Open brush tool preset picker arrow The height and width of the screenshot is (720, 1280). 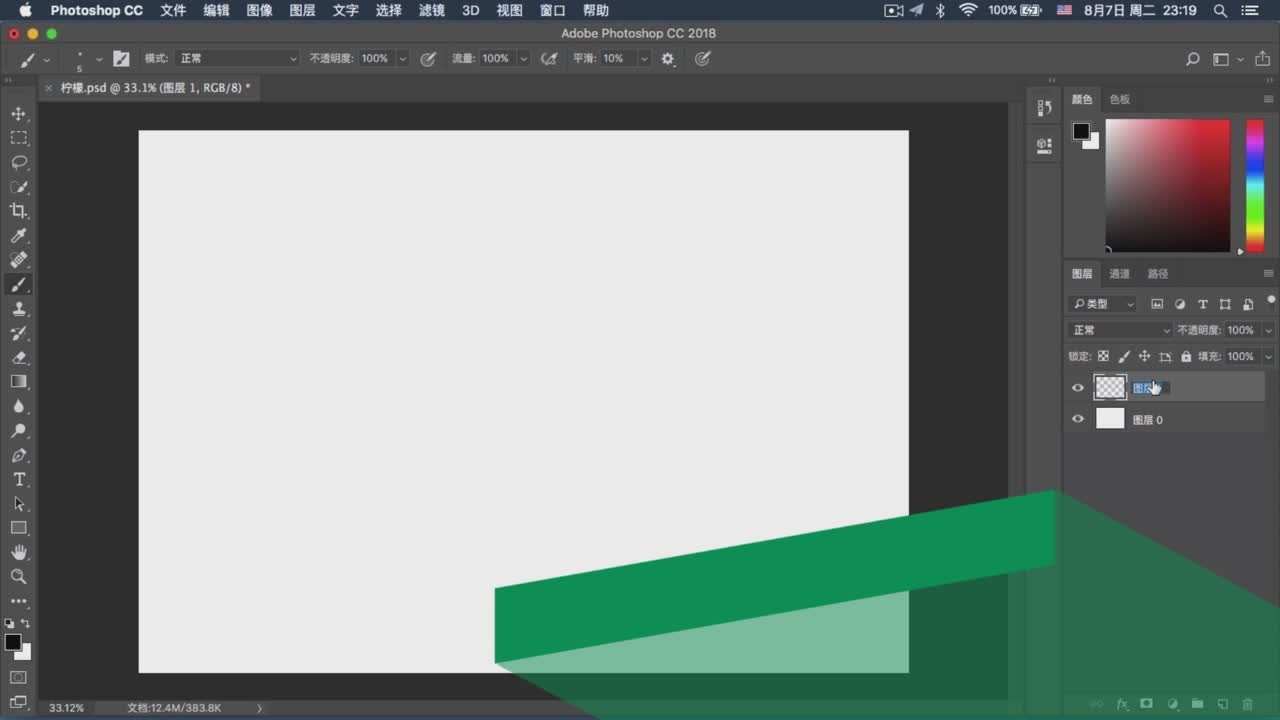coord(46,60)
